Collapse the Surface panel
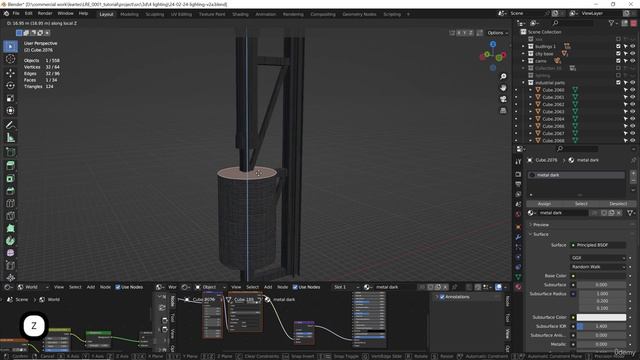This screenshot has width=640, height=360. (540, 234)
